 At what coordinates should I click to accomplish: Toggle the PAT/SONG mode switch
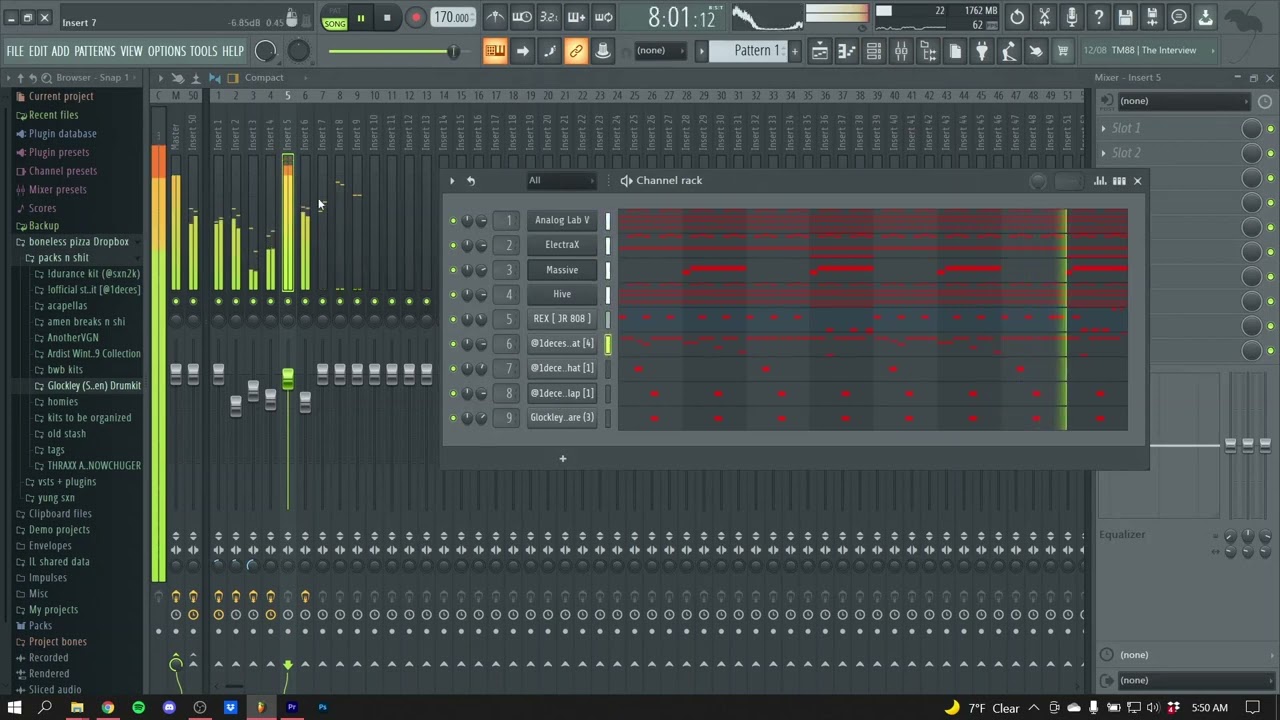point(335,18)
